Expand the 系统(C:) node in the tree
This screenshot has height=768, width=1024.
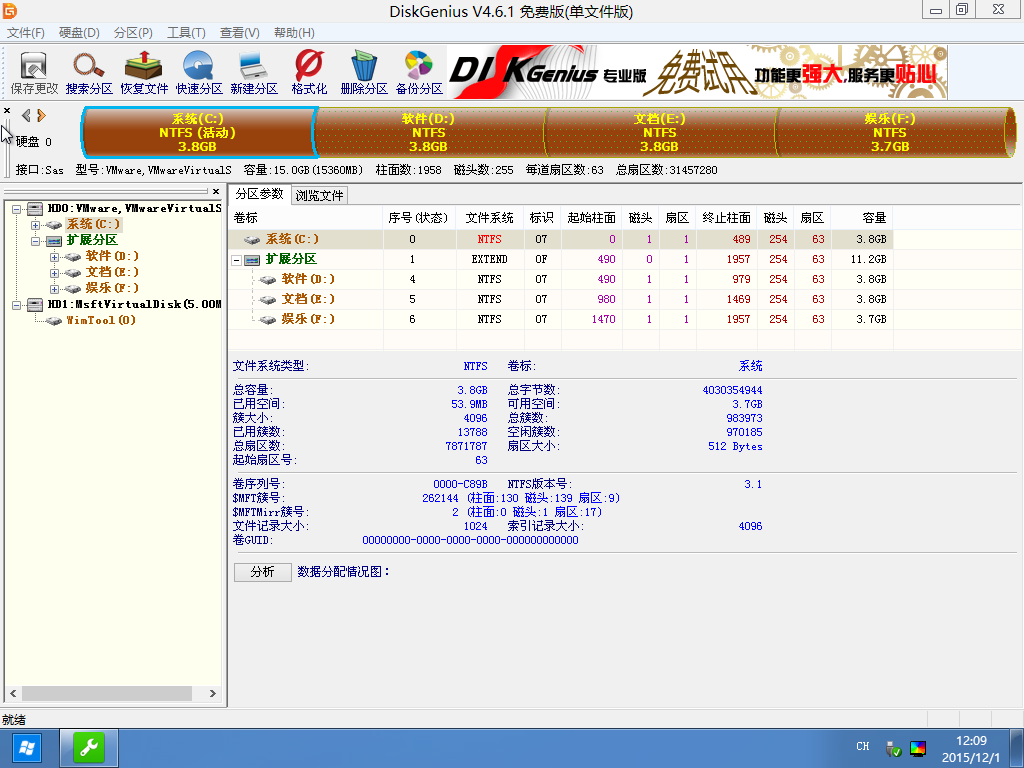click(36, 224)
